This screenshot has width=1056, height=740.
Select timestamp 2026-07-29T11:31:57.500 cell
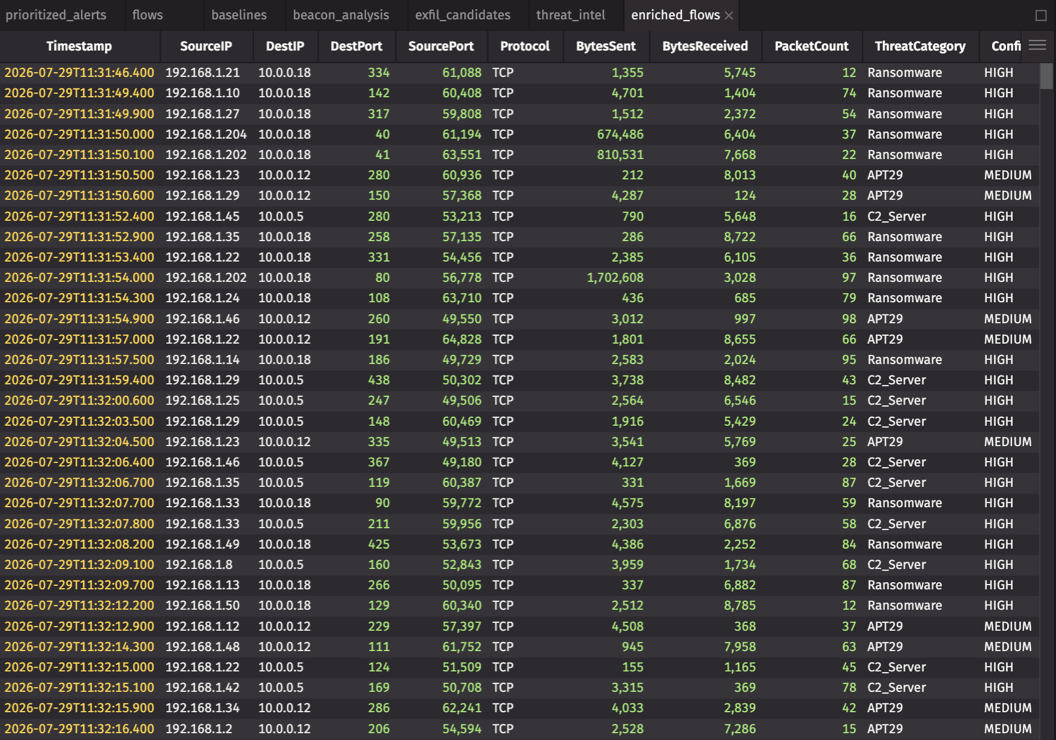(x=79, y=360)
